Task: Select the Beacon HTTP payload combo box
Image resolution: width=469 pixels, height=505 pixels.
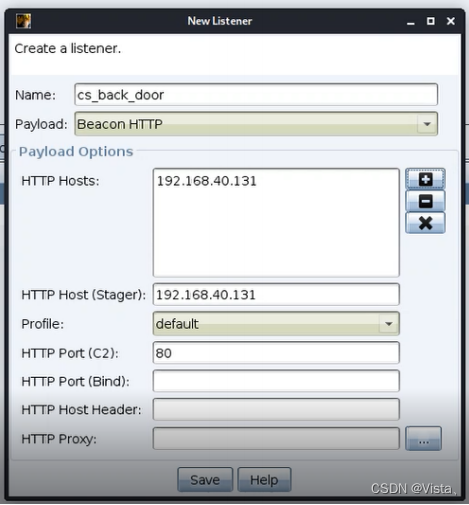Action: (256, 124)
